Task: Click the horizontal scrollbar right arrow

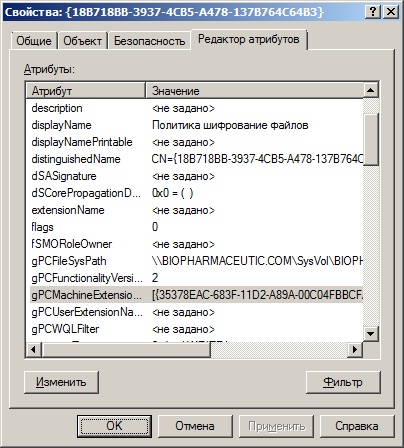Action: click(355, 349)
